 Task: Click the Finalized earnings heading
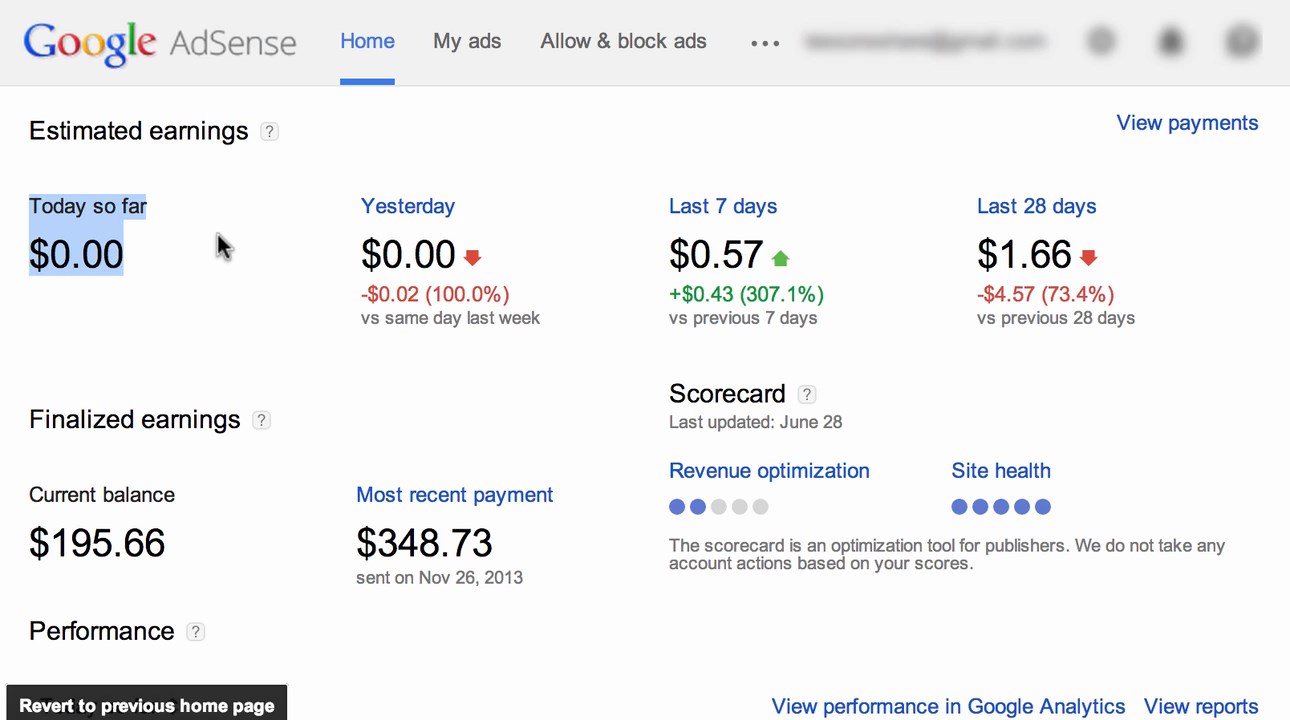[x=134, y=420]
